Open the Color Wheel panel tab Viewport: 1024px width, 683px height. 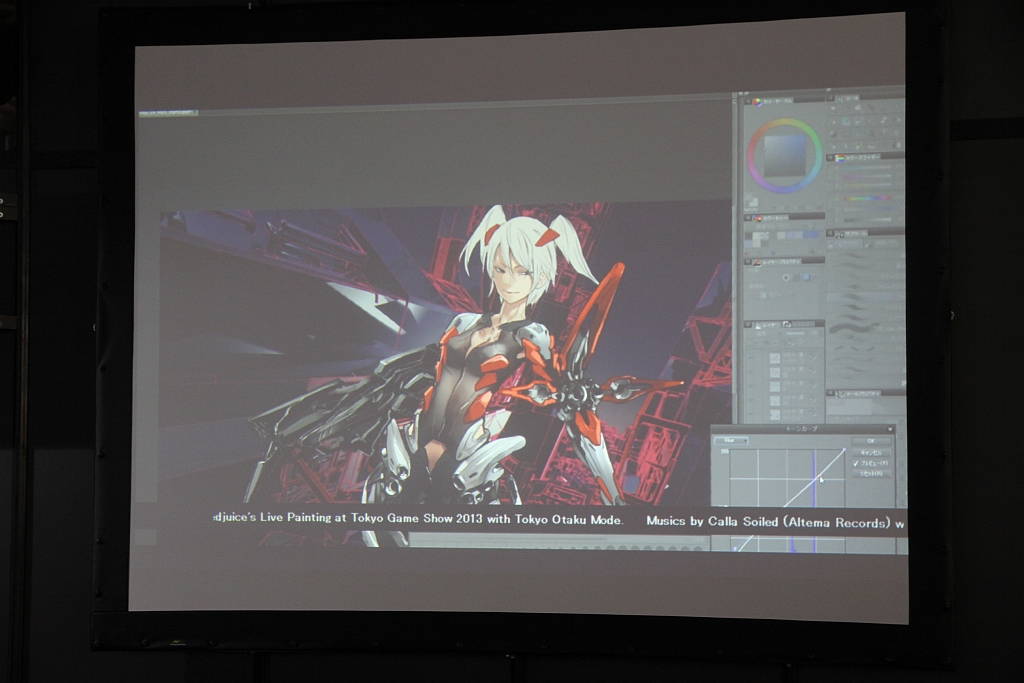click(773, 101)
